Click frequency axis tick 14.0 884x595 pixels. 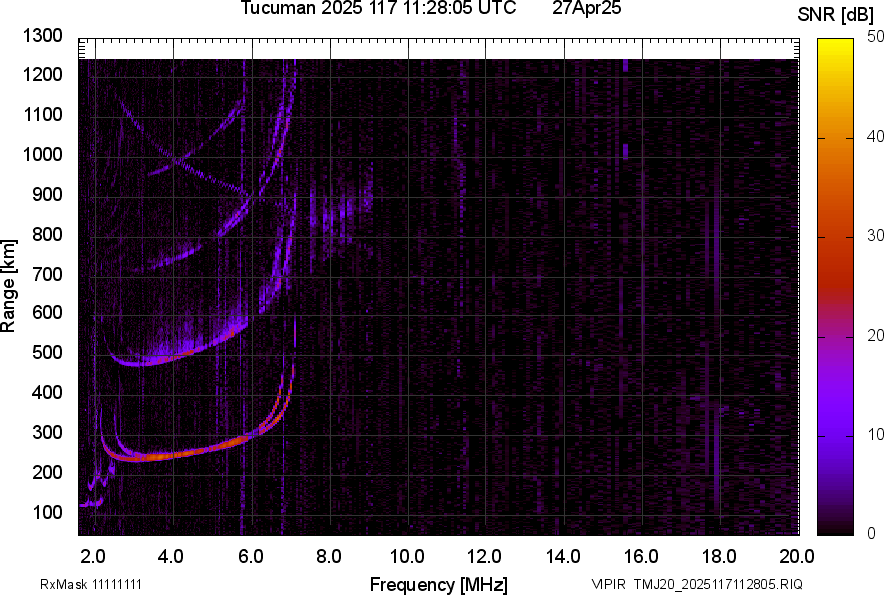(563, 557)
